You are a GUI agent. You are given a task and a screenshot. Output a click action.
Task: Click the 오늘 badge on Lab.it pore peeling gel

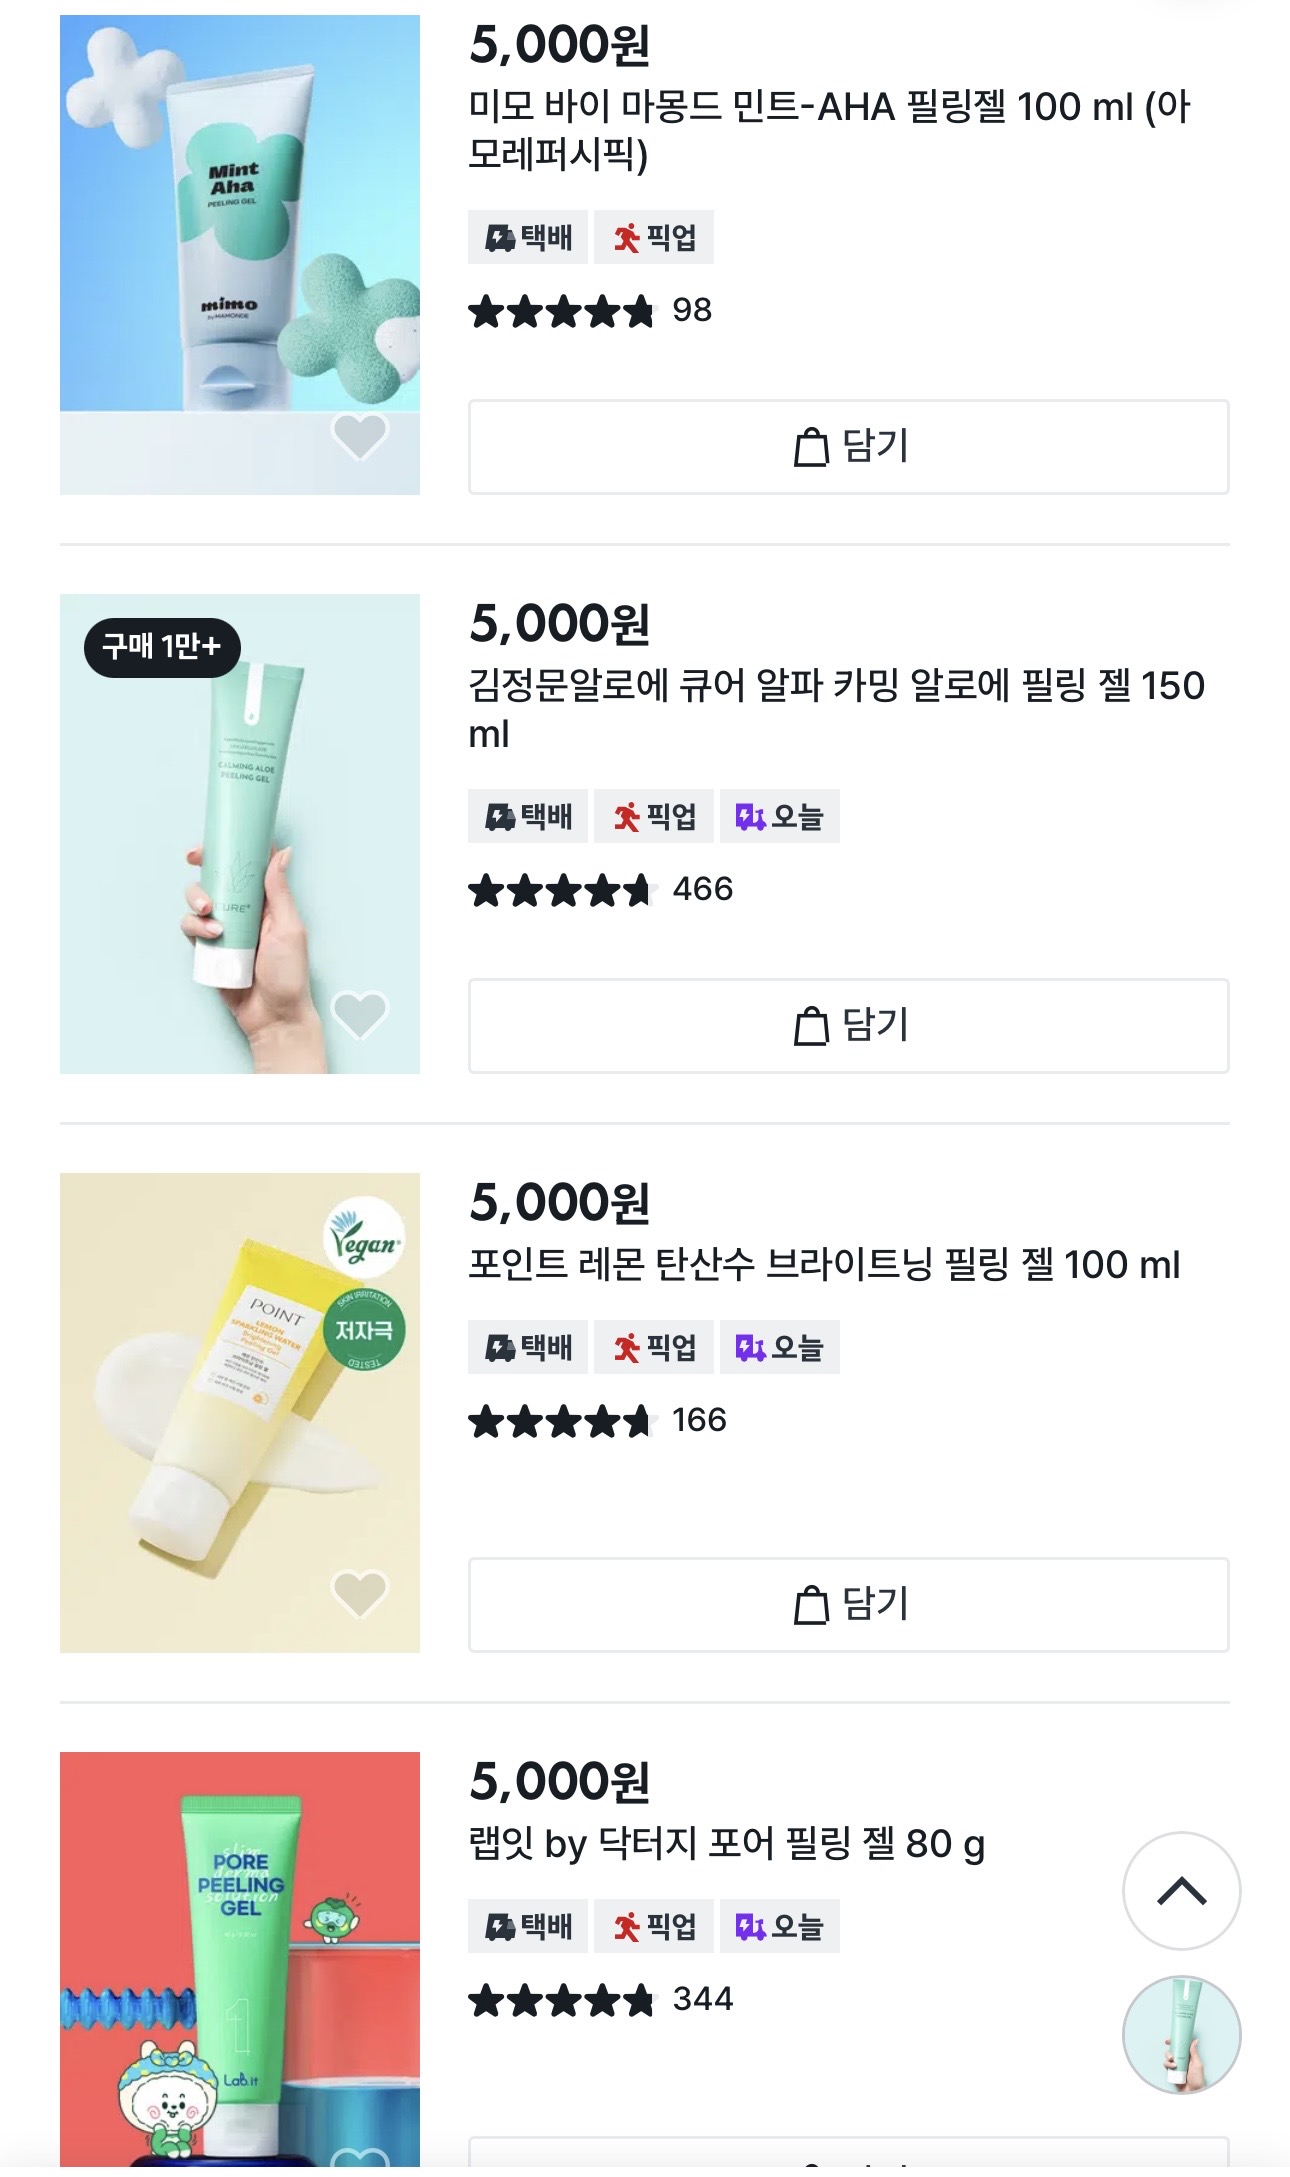coord(780,1926)
